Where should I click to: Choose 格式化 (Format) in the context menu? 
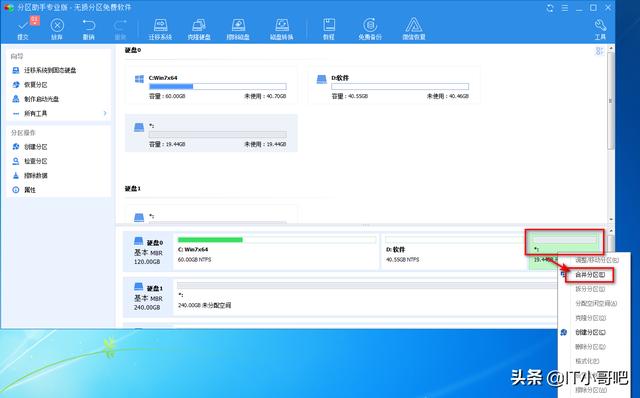pos(587,361)
